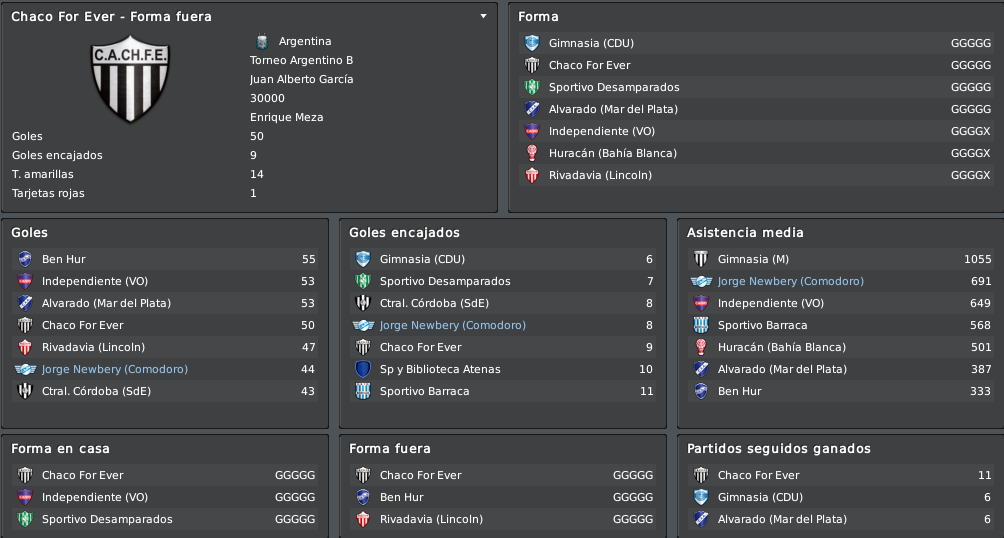
Task: Select manager Enrique Meza
Action: [x=287, y=117]
